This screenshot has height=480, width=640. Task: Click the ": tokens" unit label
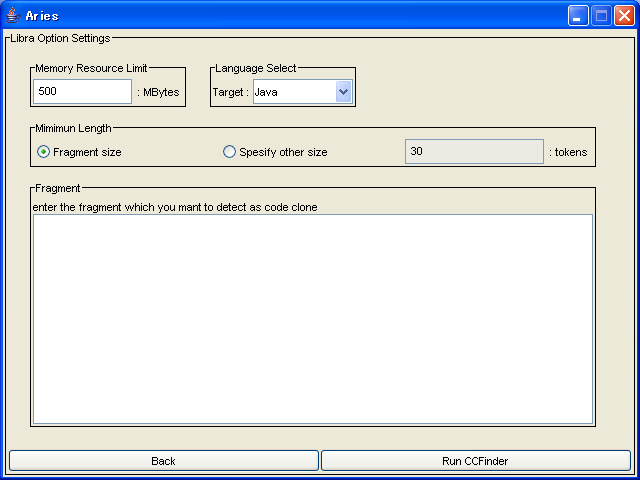(x=568, y=152)
